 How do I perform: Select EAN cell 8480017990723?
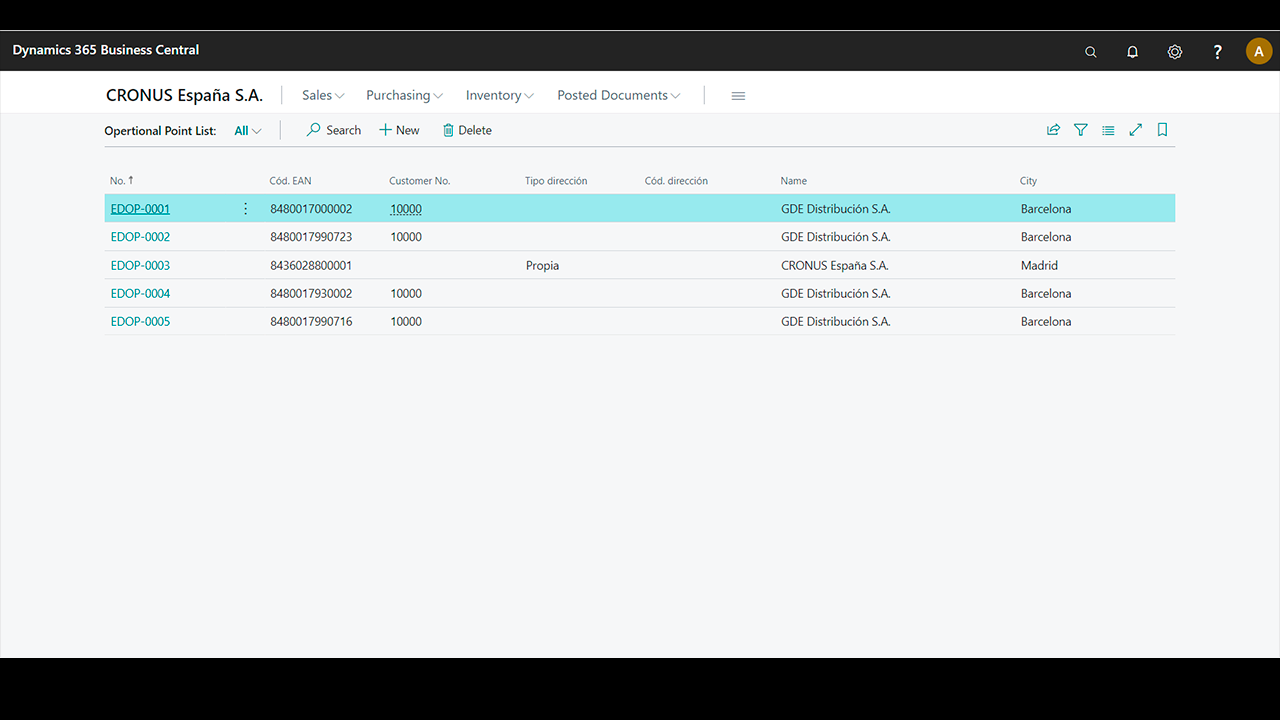tap(311, 237)
